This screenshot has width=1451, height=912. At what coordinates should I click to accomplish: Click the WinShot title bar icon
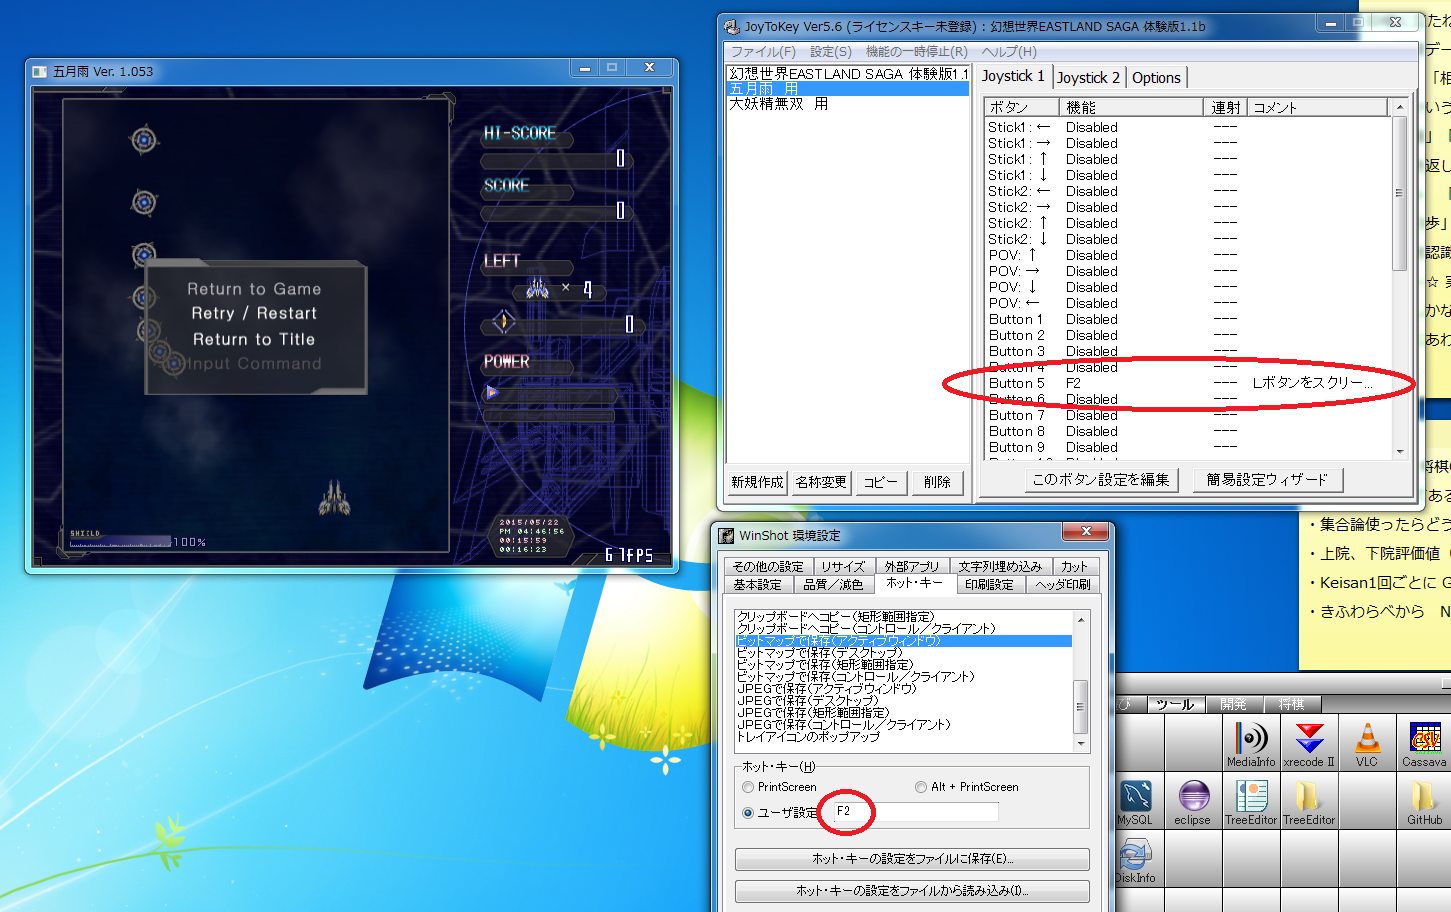(x=725, y=535)
